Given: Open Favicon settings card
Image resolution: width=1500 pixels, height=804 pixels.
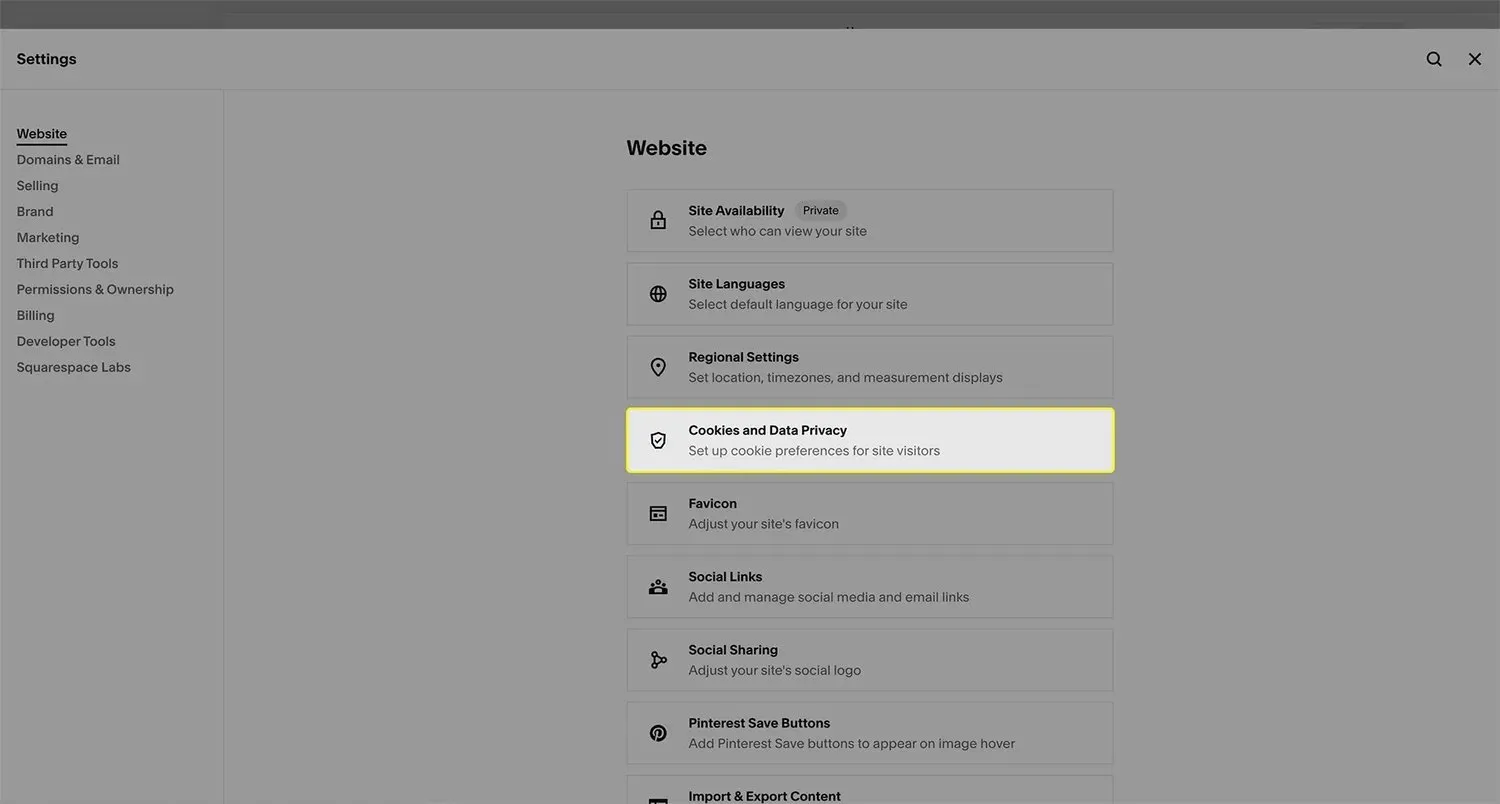Looking at the screenshot, I should (870, 513).
